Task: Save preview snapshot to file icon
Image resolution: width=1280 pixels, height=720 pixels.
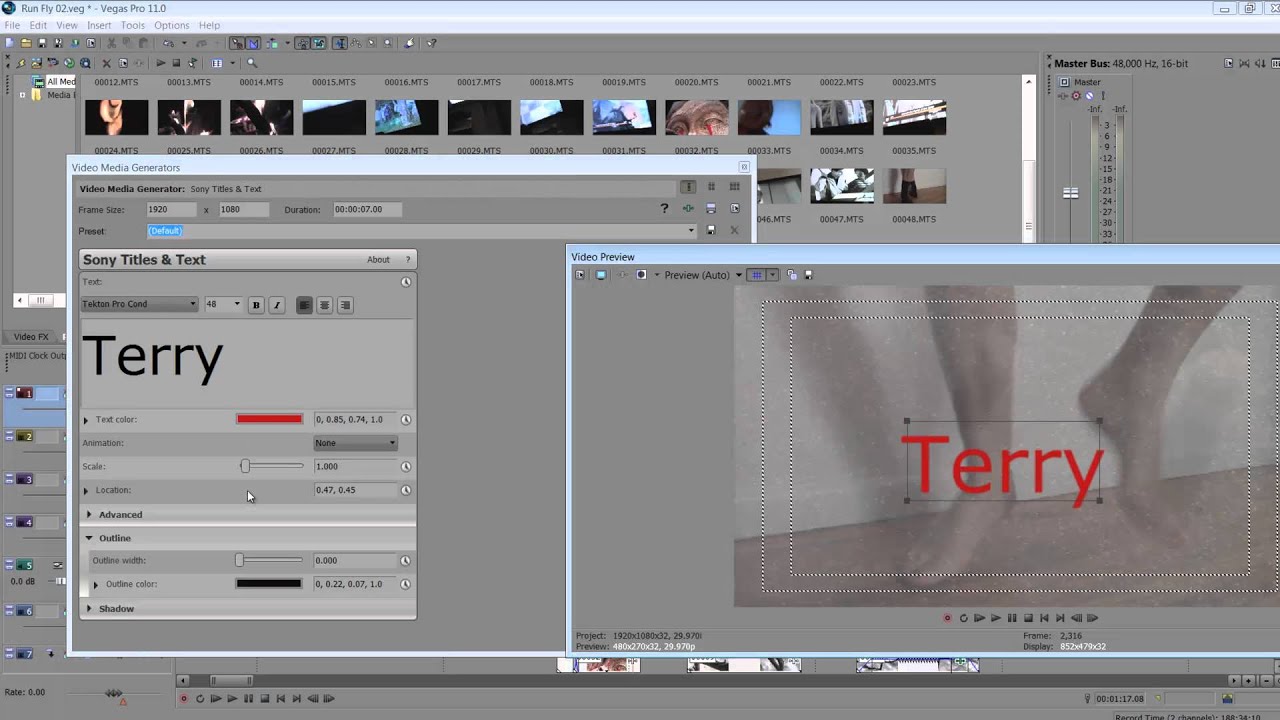Action: [808, 275]
